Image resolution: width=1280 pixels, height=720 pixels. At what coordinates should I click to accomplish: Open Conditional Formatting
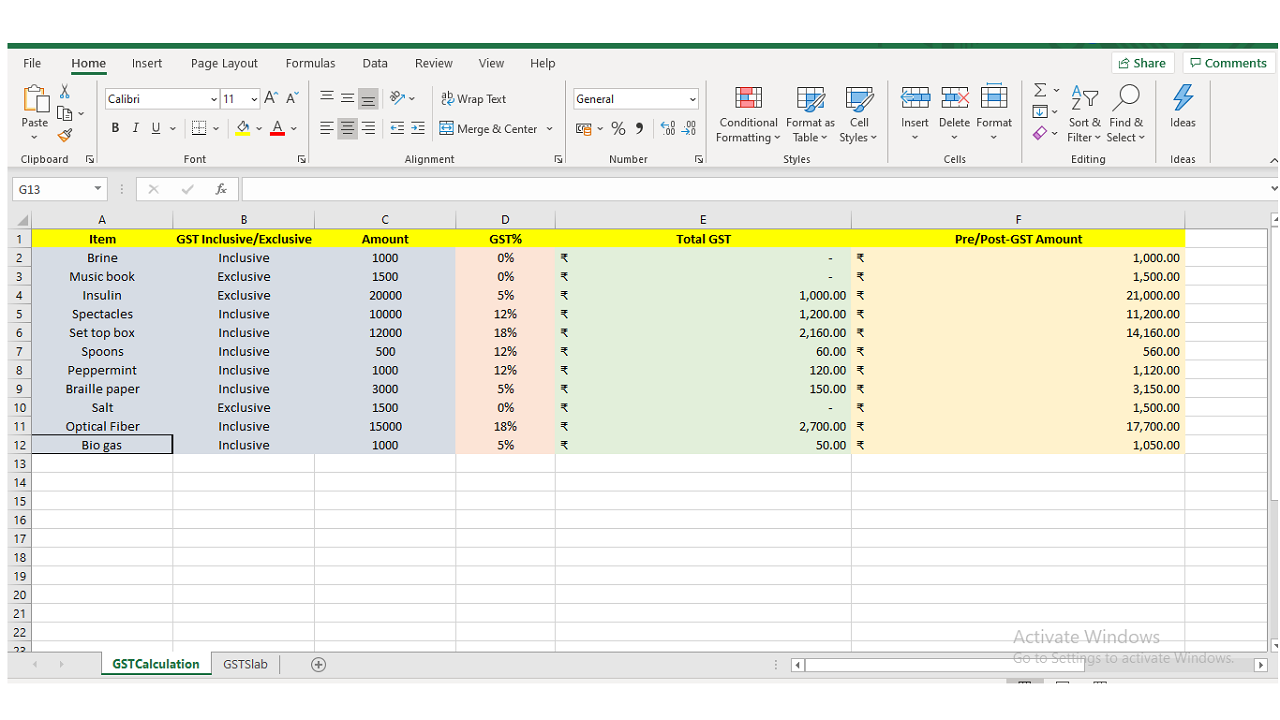(748, 115)
